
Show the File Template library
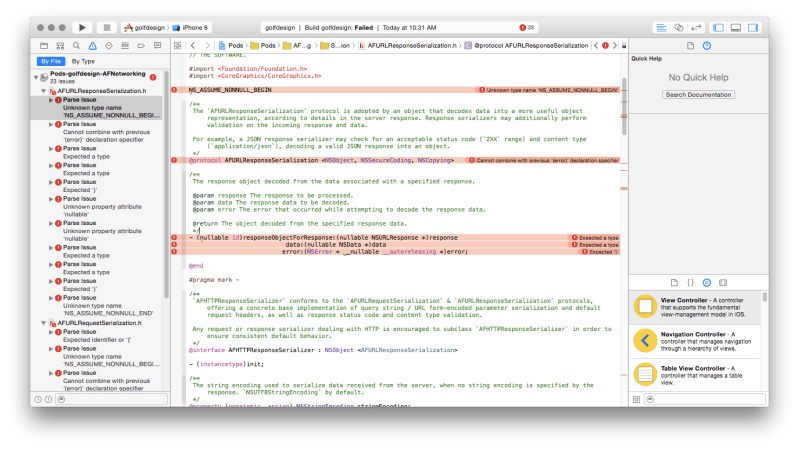pyautogui.click(x=674, y=282)
